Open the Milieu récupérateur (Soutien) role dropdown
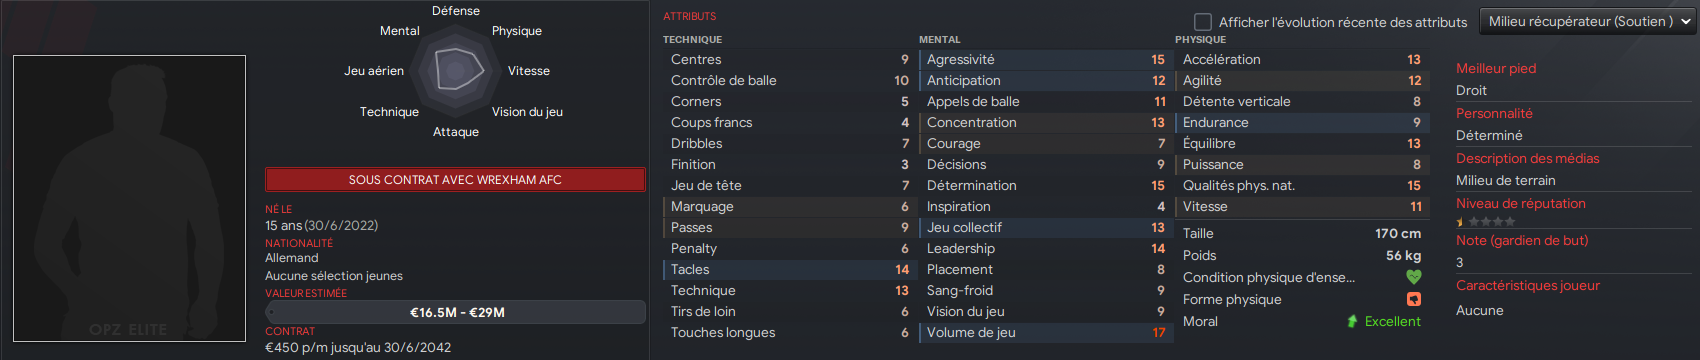The image size is (1700, 360). [x=1589, y=21]
